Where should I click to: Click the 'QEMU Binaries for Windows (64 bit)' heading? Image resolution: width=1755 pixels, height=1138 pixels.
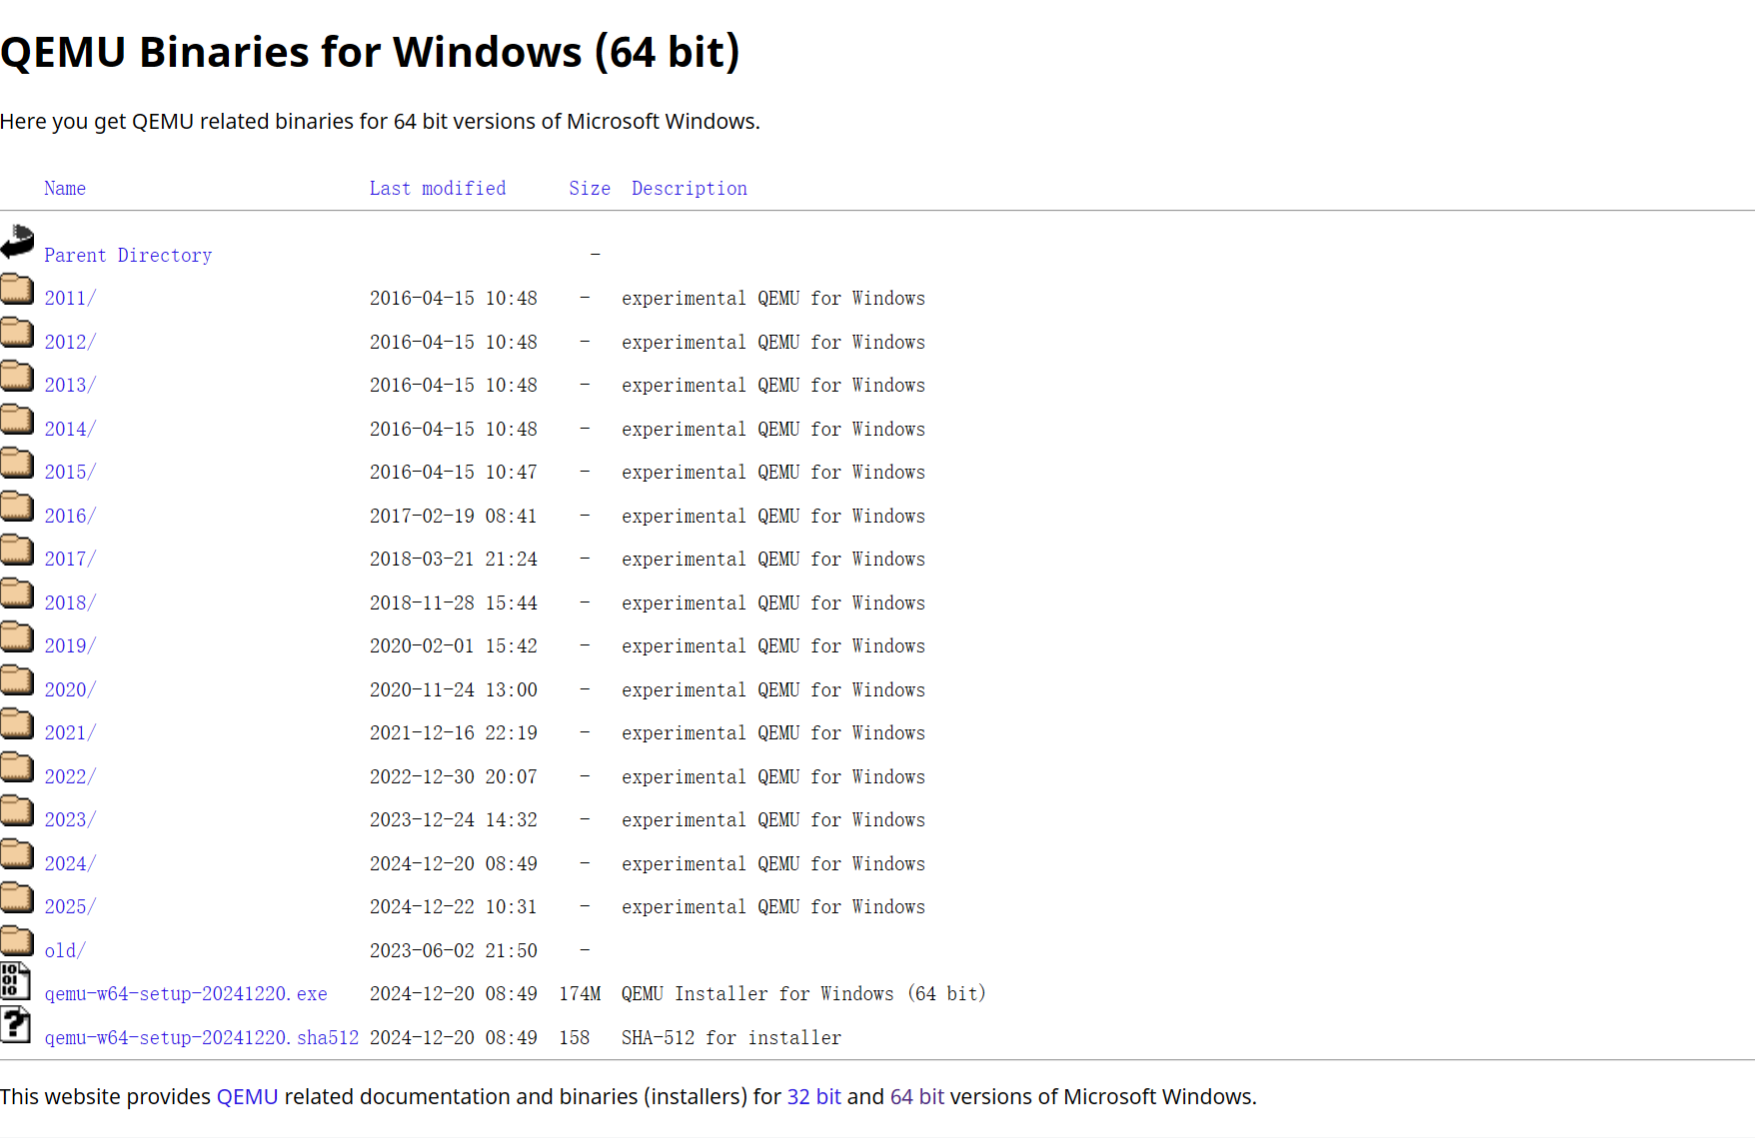point(370,52)
